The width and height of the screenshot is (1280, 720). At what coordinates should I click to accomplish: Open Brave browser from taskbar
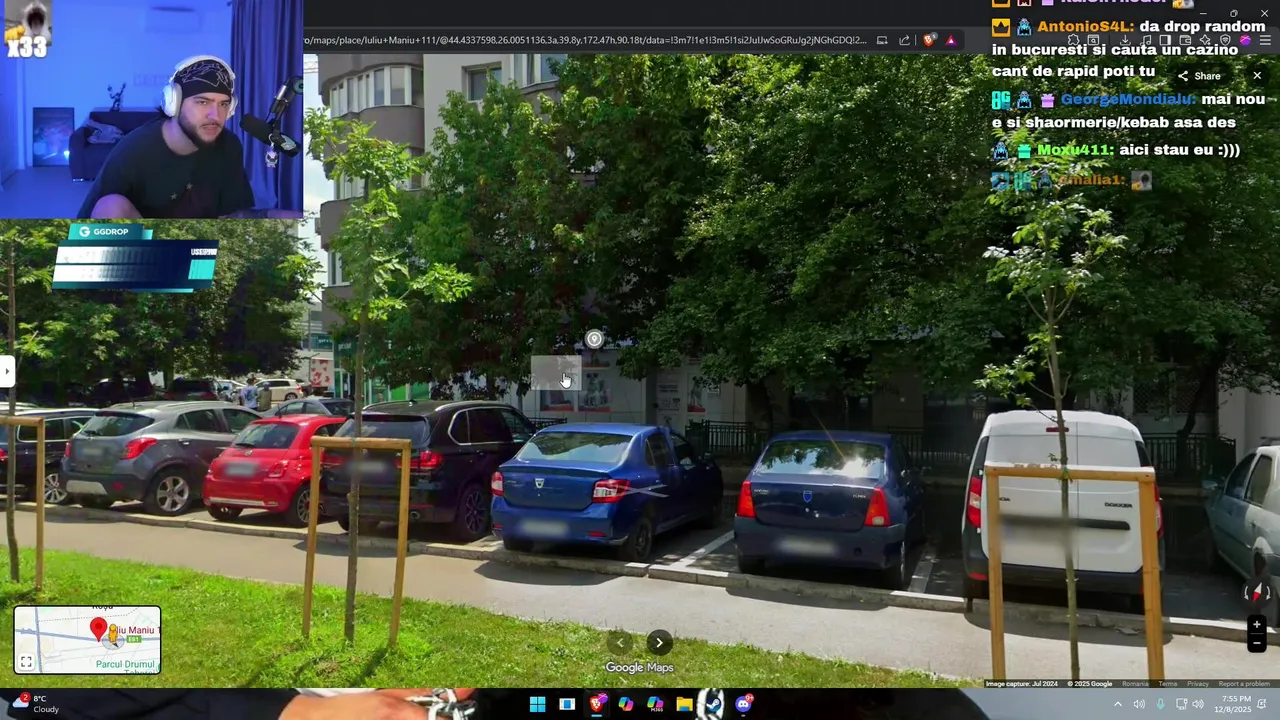(597, 704)
